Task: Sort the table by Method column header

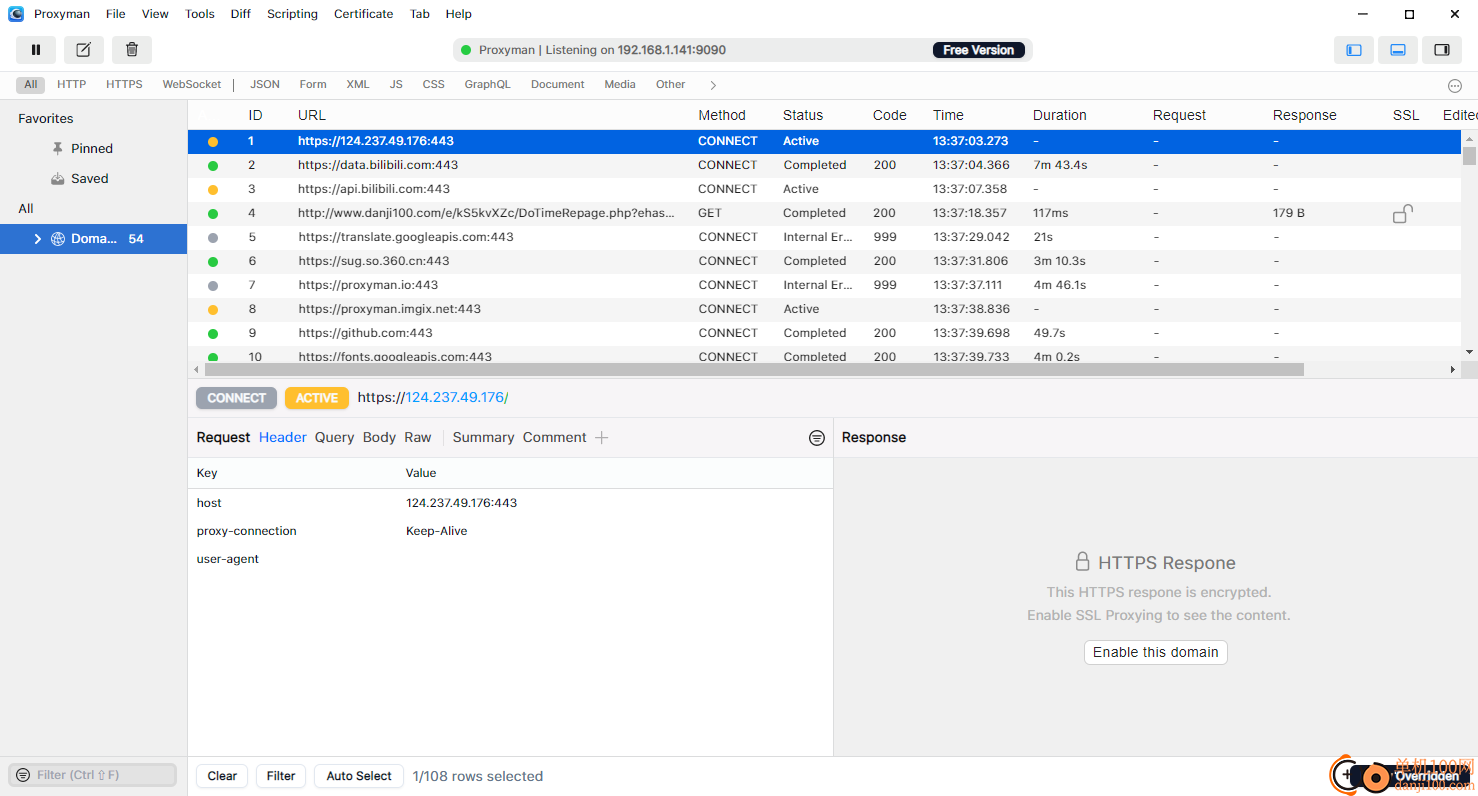Action: [722, 115]
